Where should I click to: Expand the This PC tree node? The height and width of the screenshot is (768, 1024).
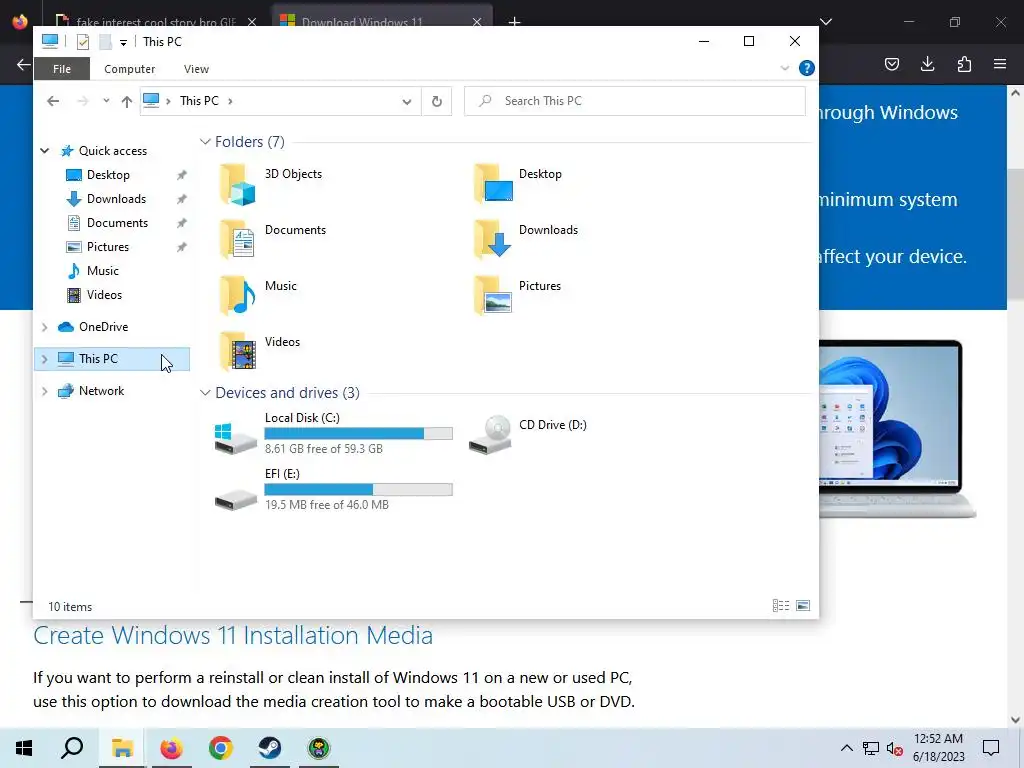click(x=44, y=359)
